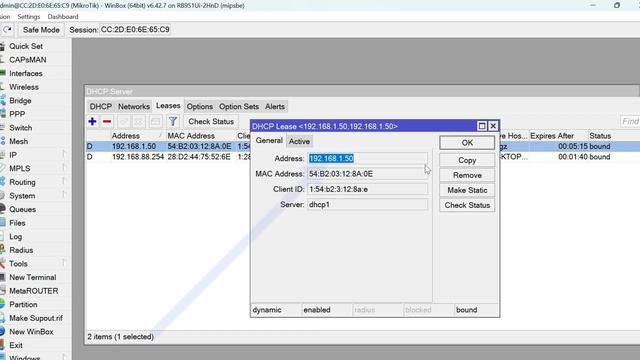The height and width of the screenshot is (360, 640).
Task: Open Partition in sidebar
Action: 23,304
